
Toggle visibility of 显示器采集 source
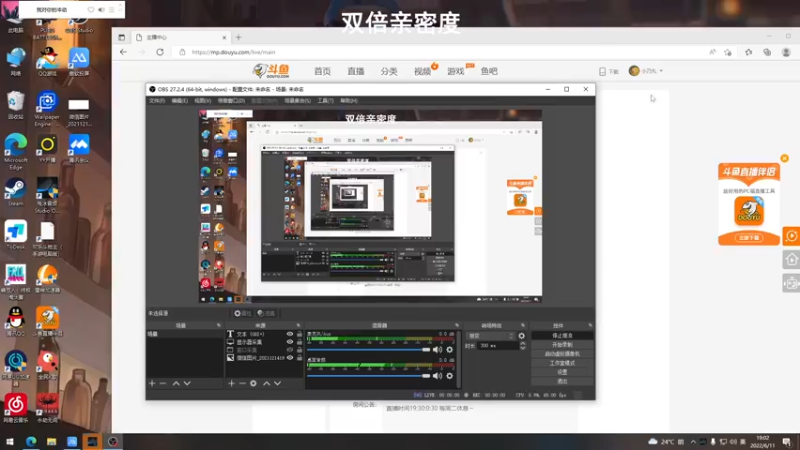click(x=290, y=342)
